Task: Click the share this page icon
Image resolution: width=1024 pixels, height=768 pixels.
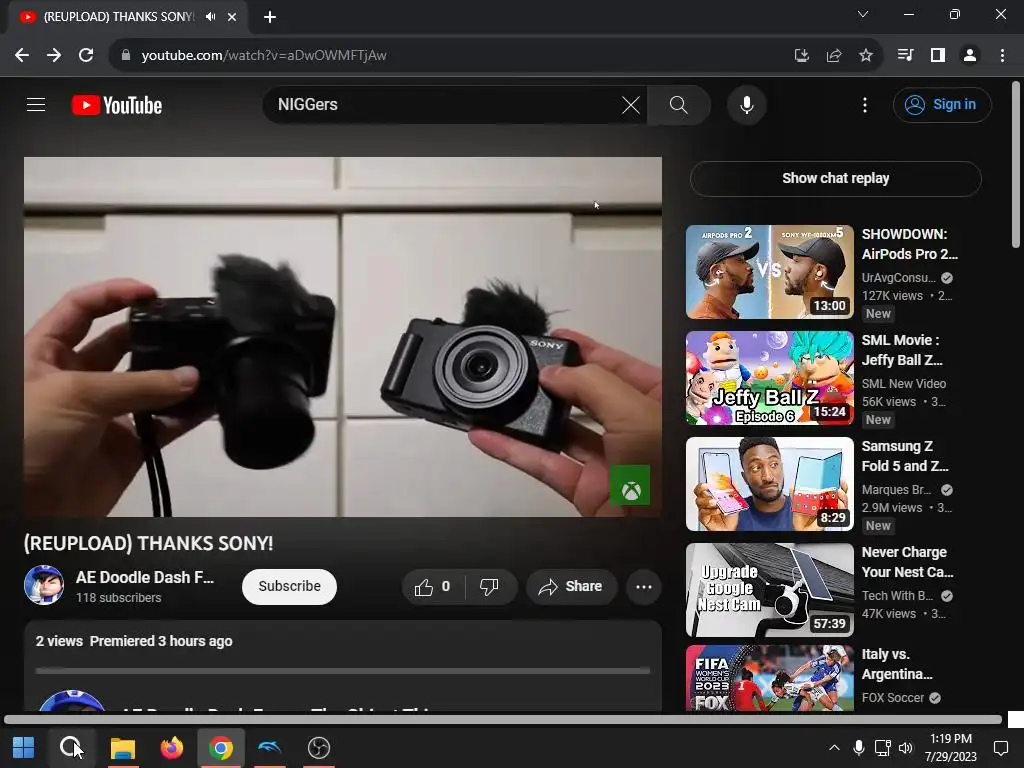Action: [x=833, y=56]
